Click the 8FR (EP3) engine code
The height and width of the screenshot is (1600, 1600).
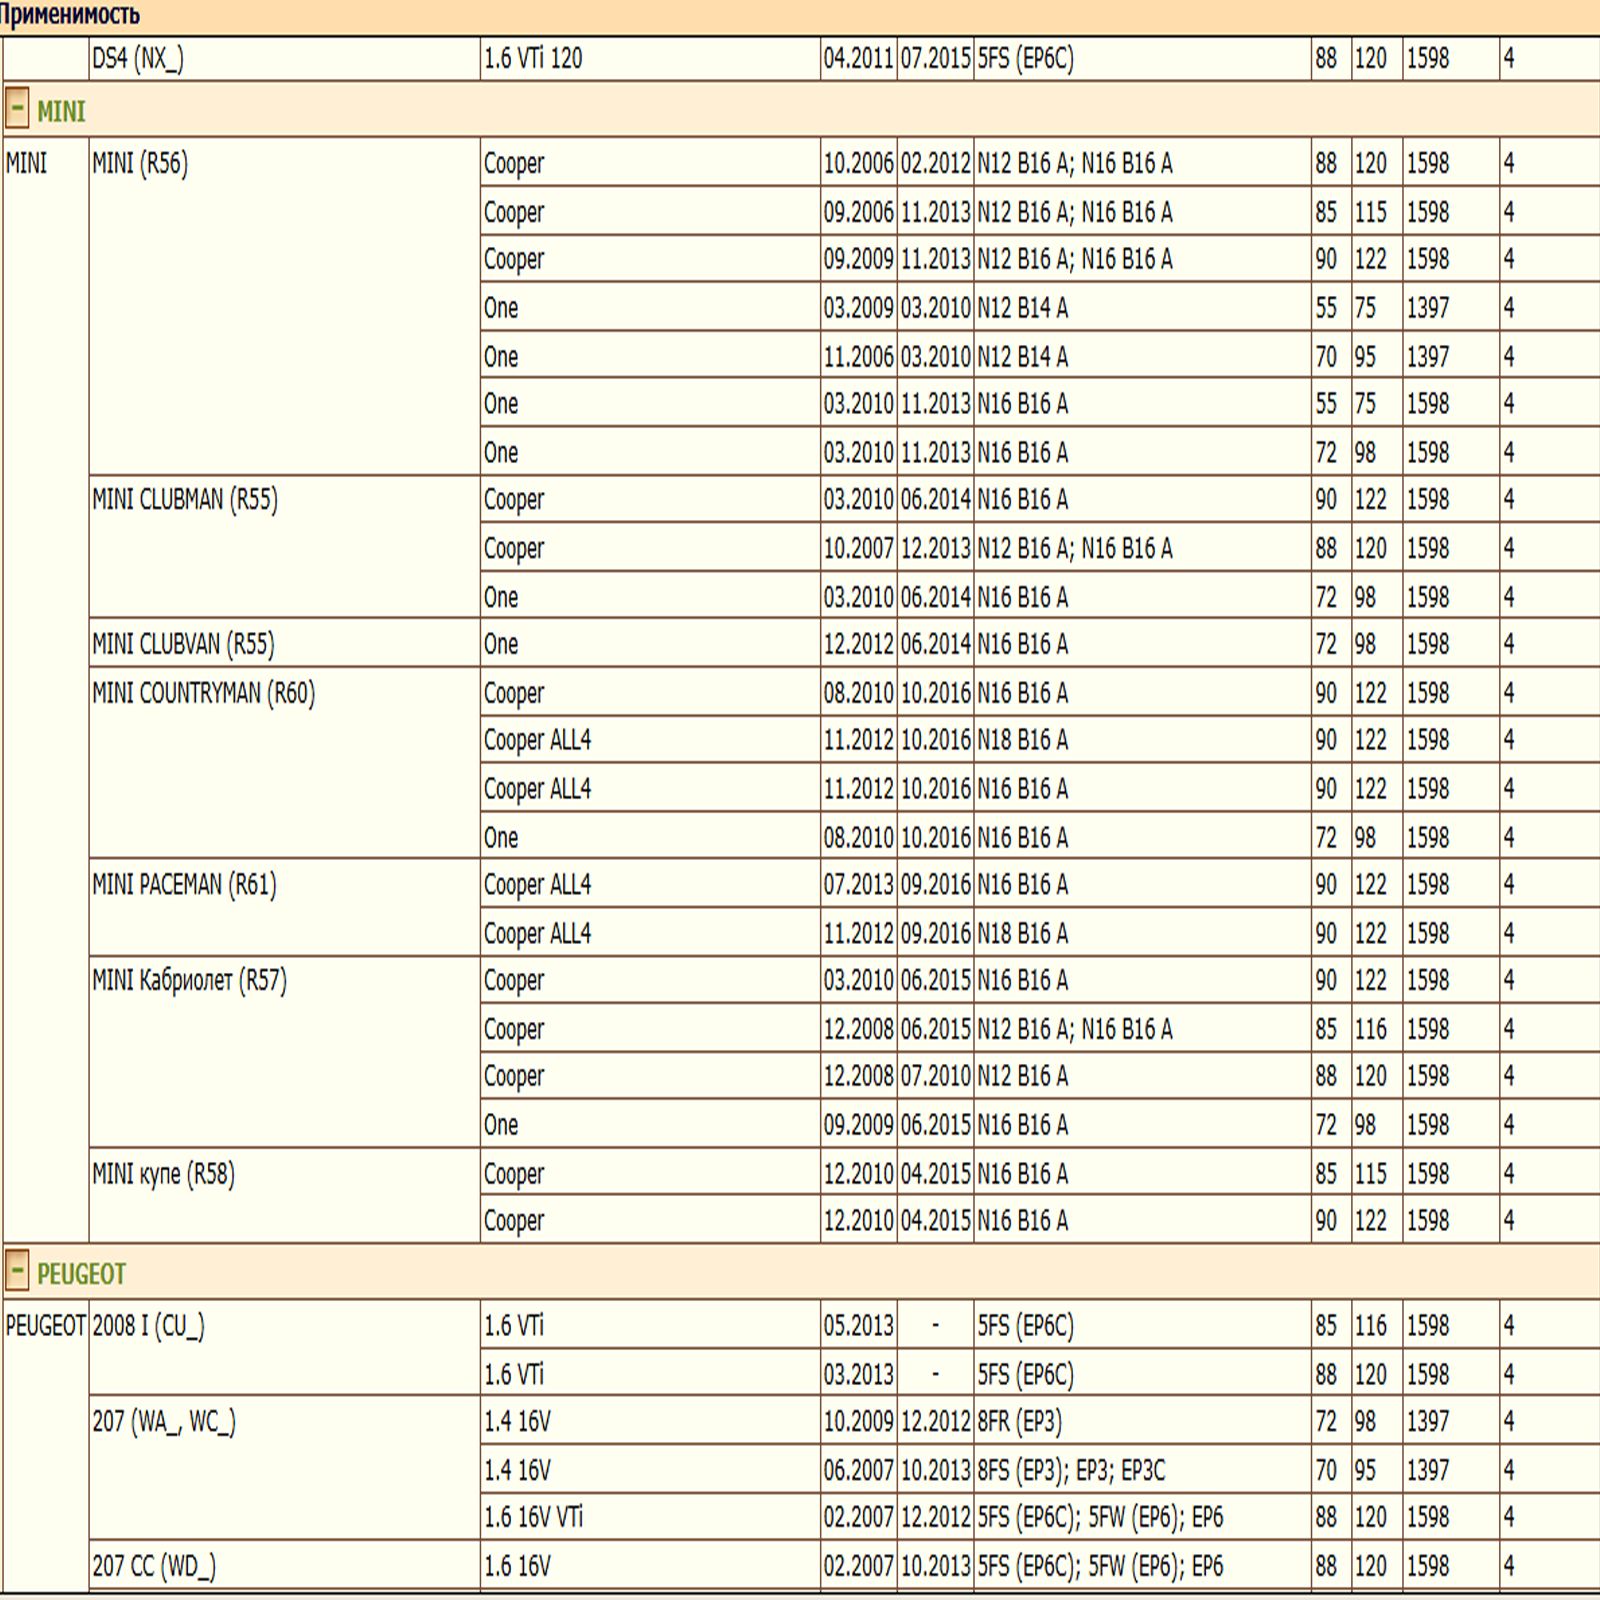(1019, 1421)
